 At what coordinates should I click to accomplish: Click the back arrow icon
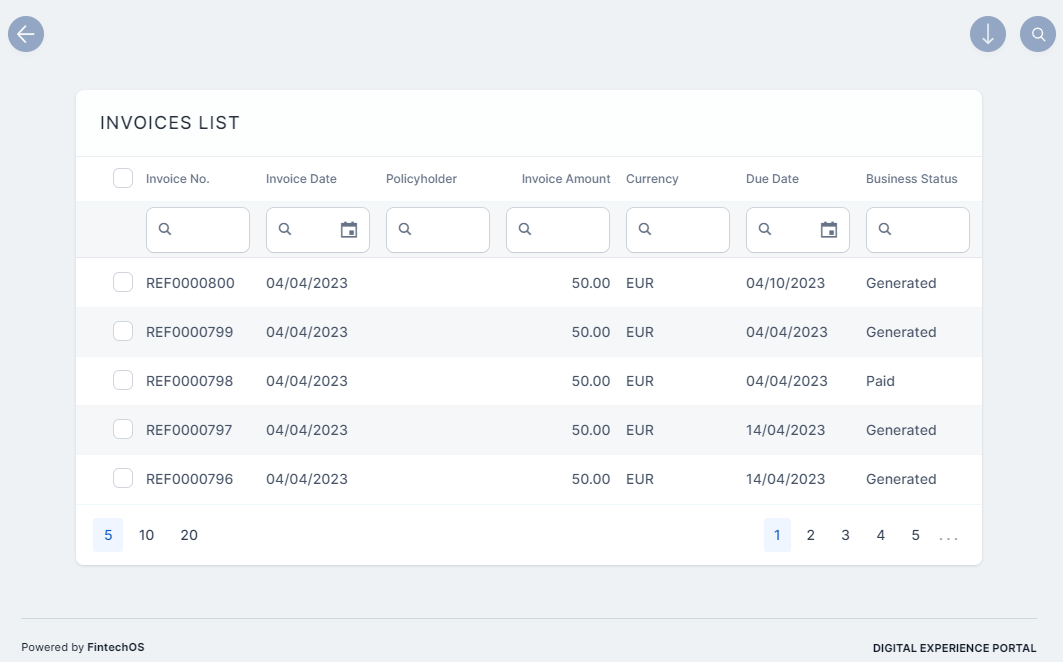coord(26,34)
